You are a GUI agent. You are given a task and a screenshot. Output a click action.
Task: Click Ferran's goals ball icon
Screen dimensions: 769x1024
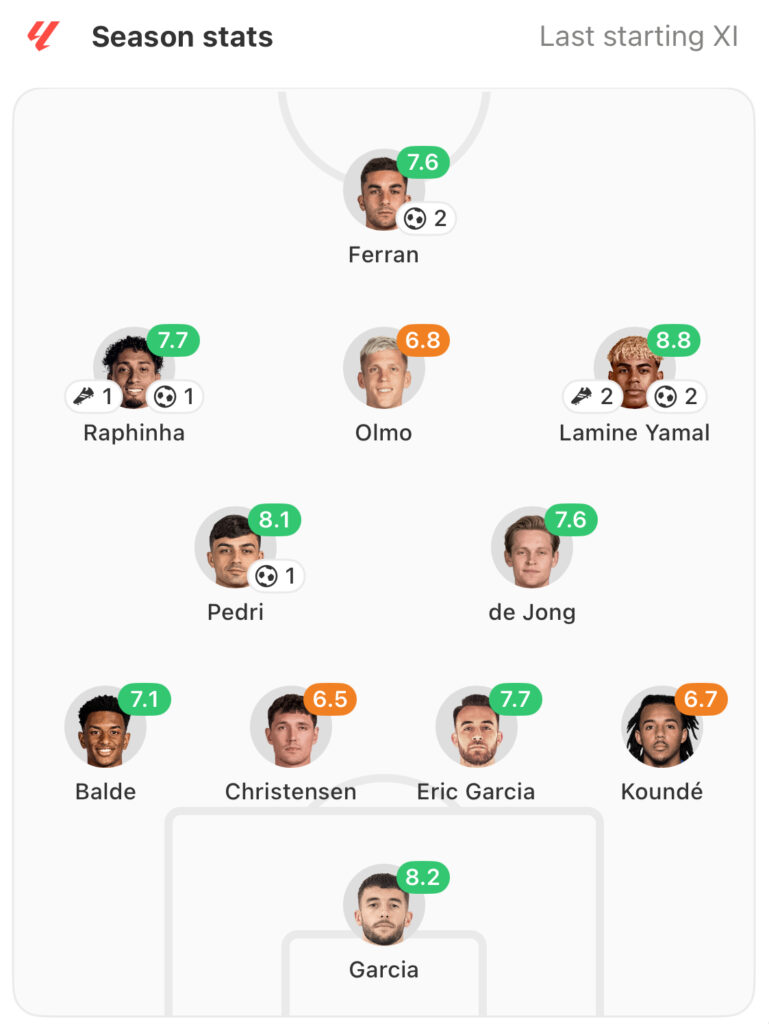pos(415,218)
